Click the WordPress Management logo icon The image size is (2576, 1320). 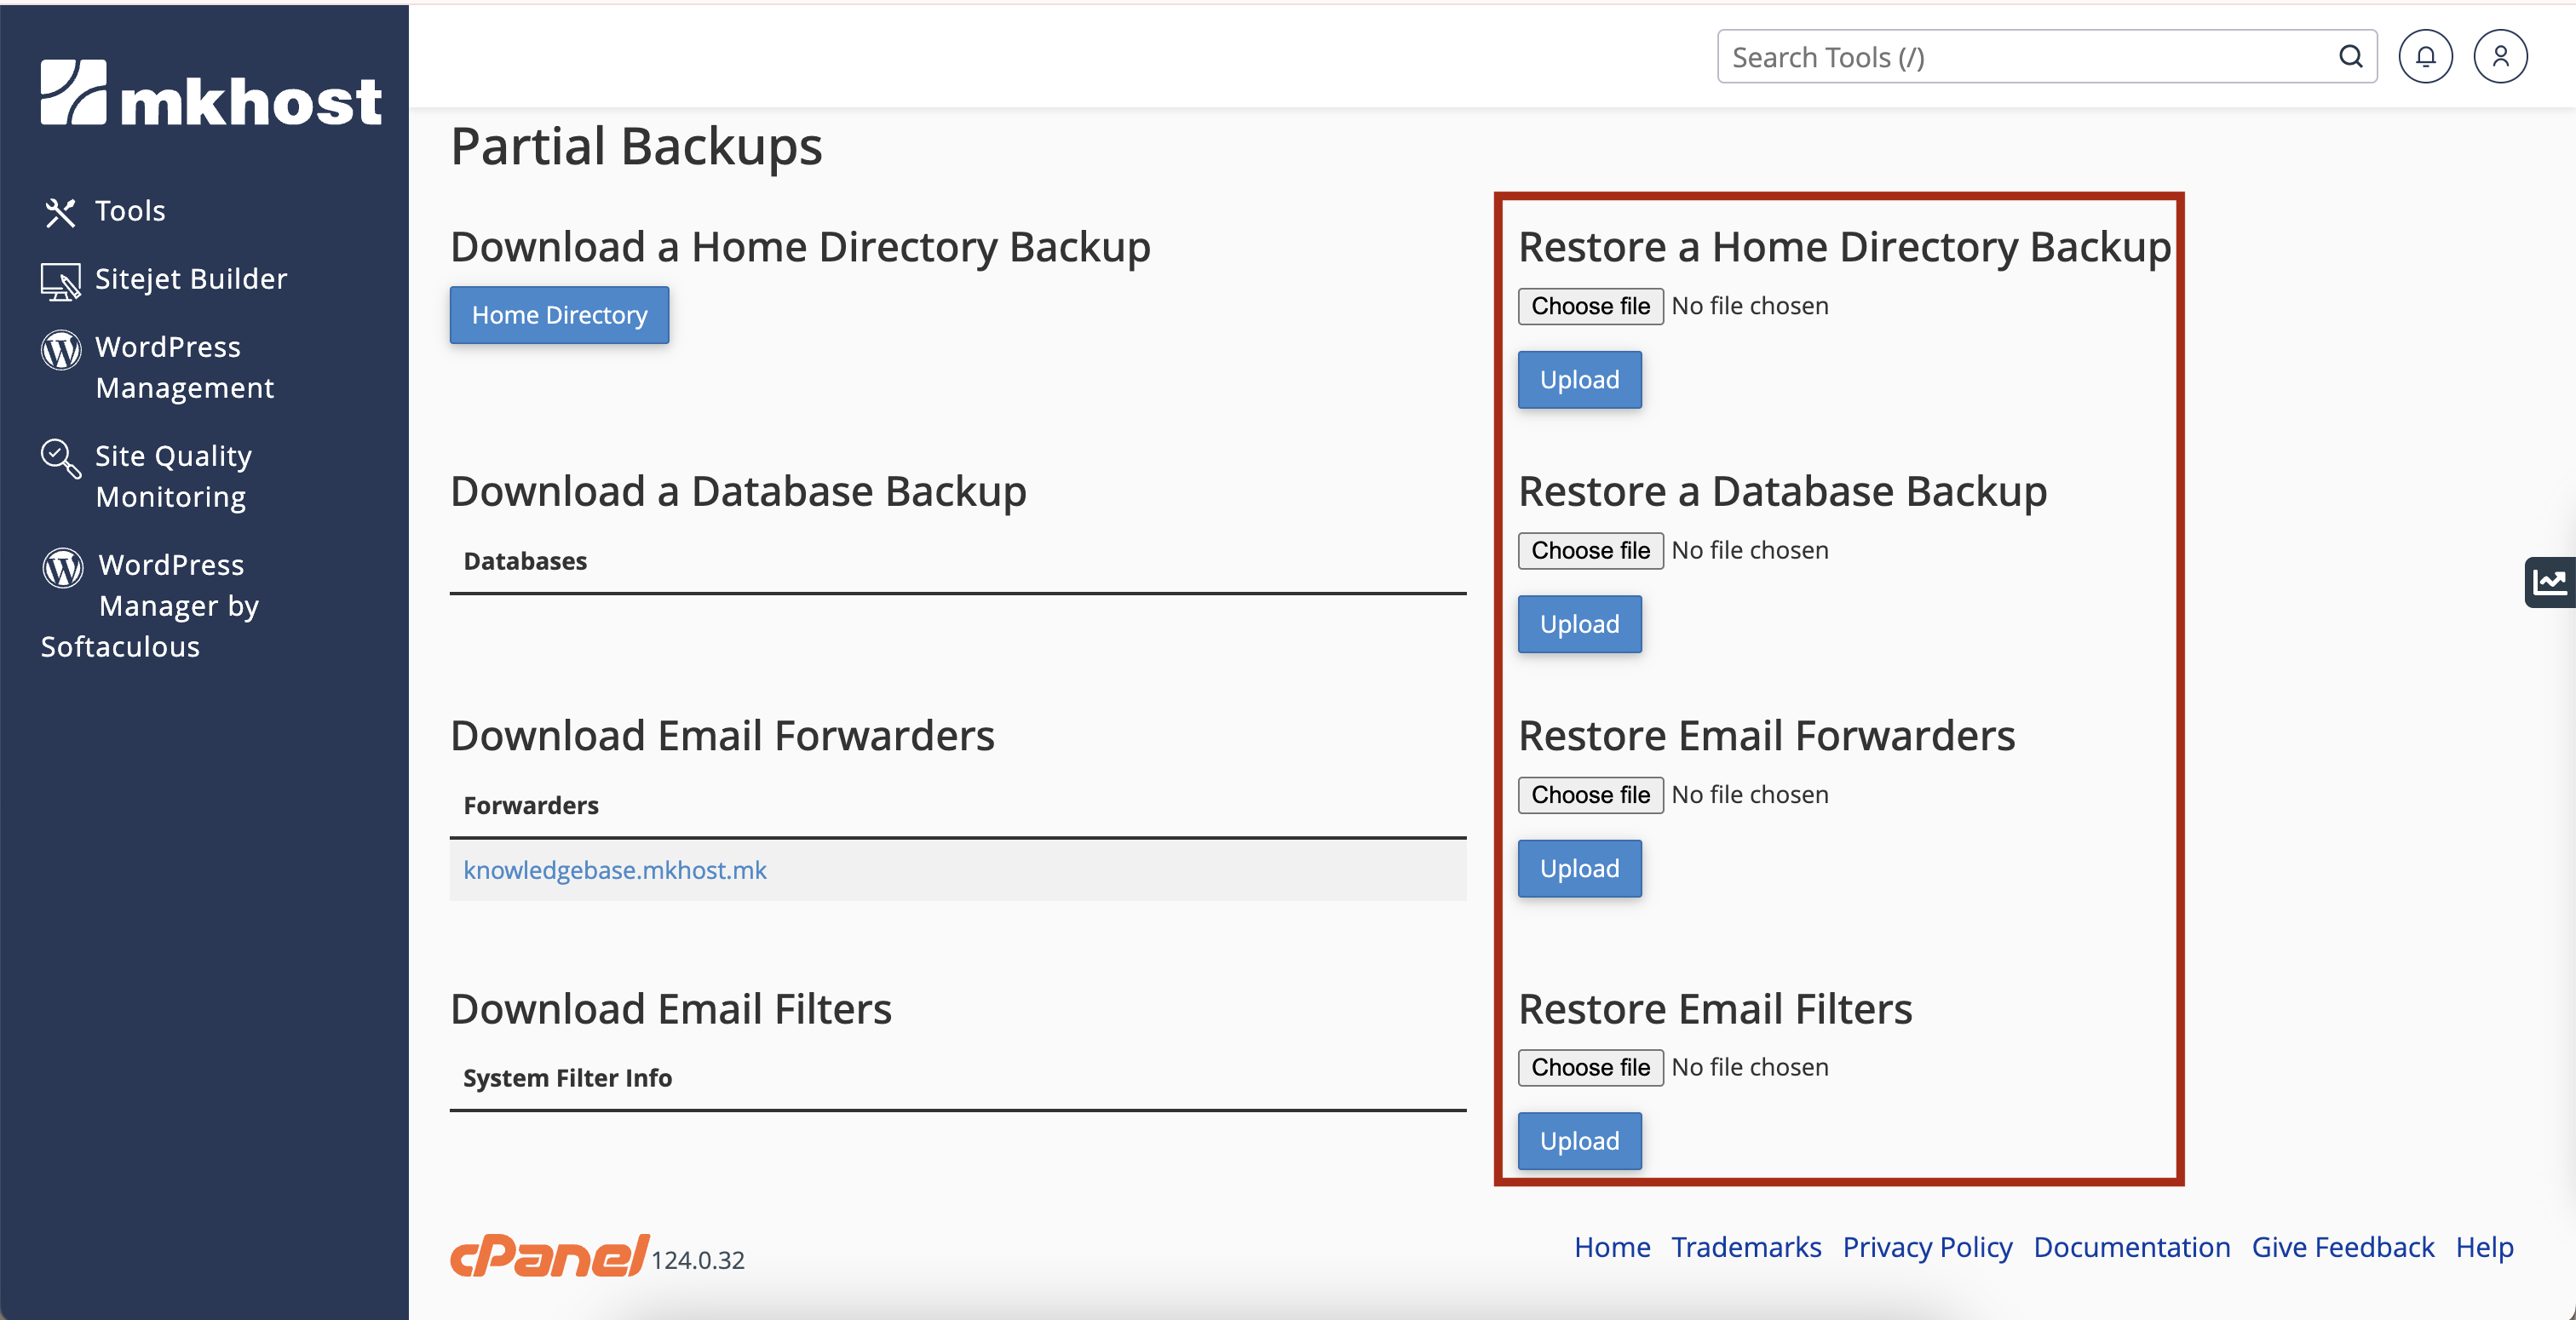(61, 349)
